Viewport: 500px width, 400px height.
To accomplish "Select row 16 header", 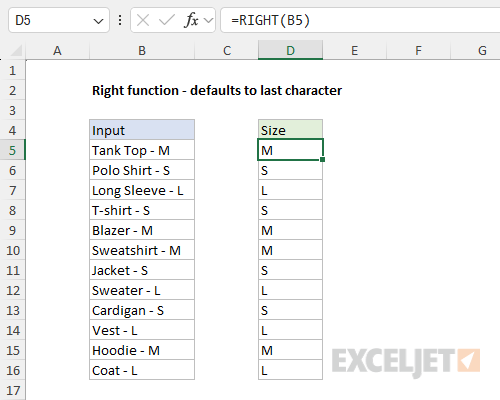I will 13,370.
